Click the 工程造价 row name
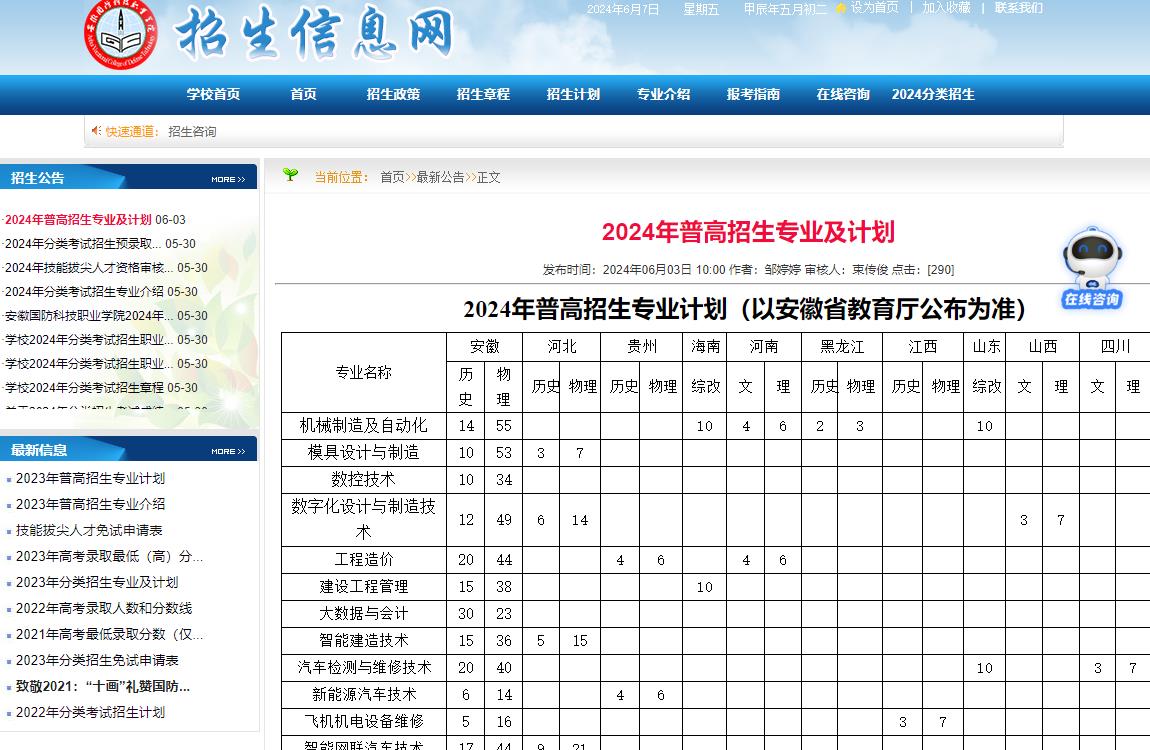 click(364, 559)
